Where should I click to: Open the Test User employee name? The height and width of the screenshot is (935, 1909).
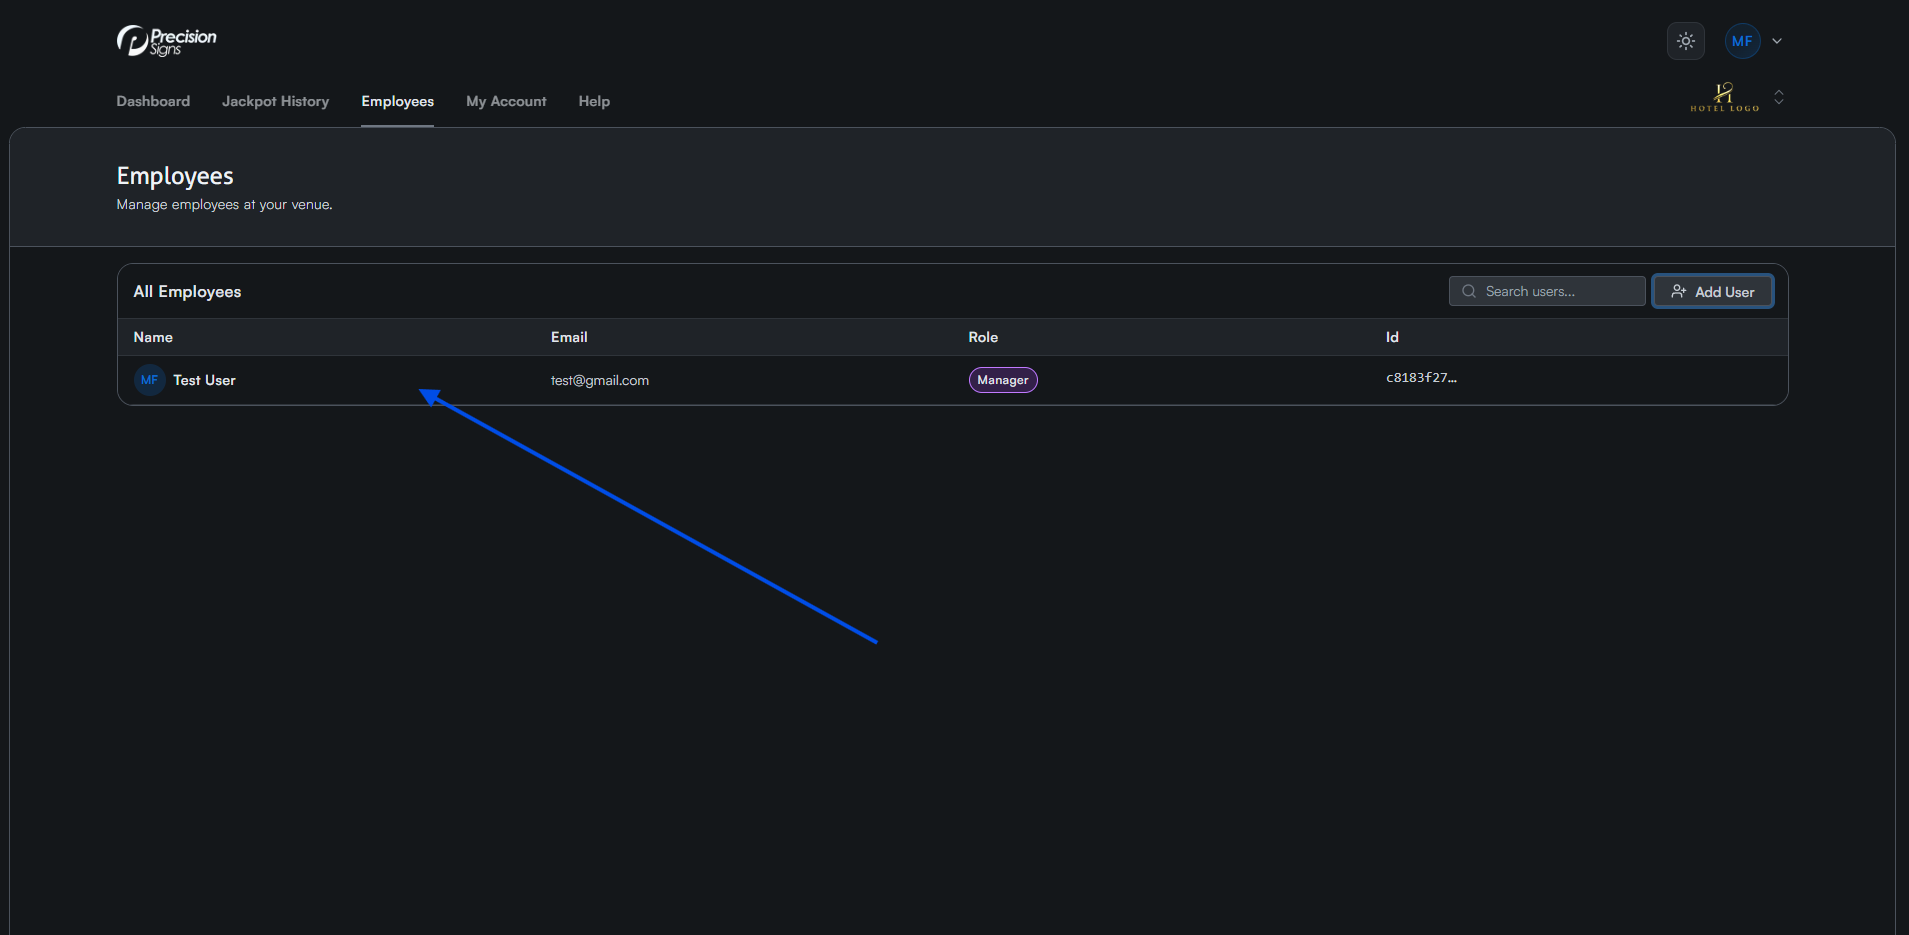pos(204,380)
